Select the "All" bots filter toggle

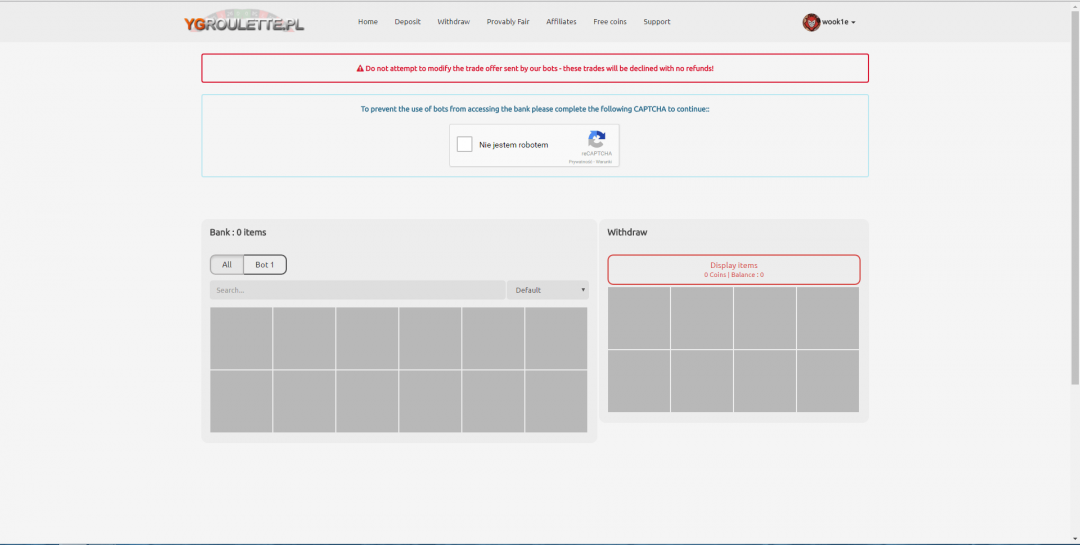(x=227, y=265)
